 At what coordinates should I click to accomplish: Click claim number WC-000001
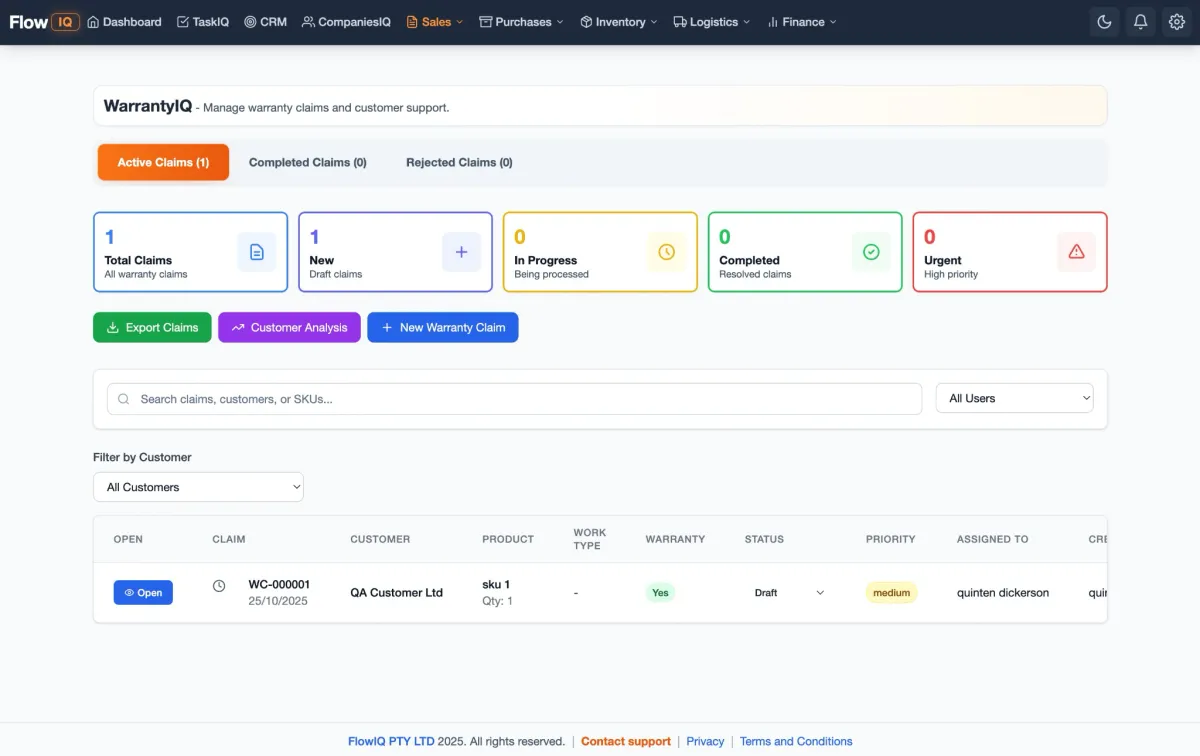[279, 584]
